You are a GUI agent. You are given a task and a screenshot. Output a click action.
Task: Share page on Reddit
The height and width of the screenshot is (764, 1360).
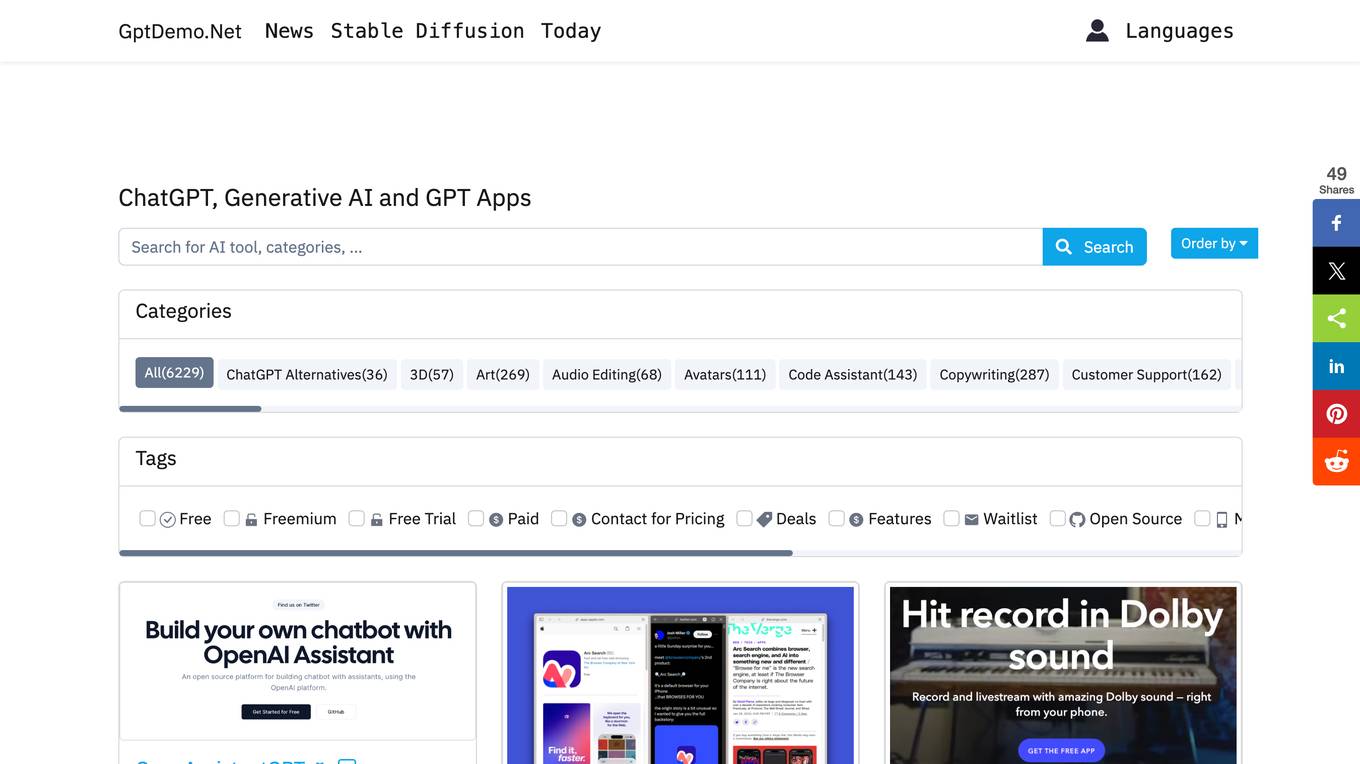point(1336,462)
